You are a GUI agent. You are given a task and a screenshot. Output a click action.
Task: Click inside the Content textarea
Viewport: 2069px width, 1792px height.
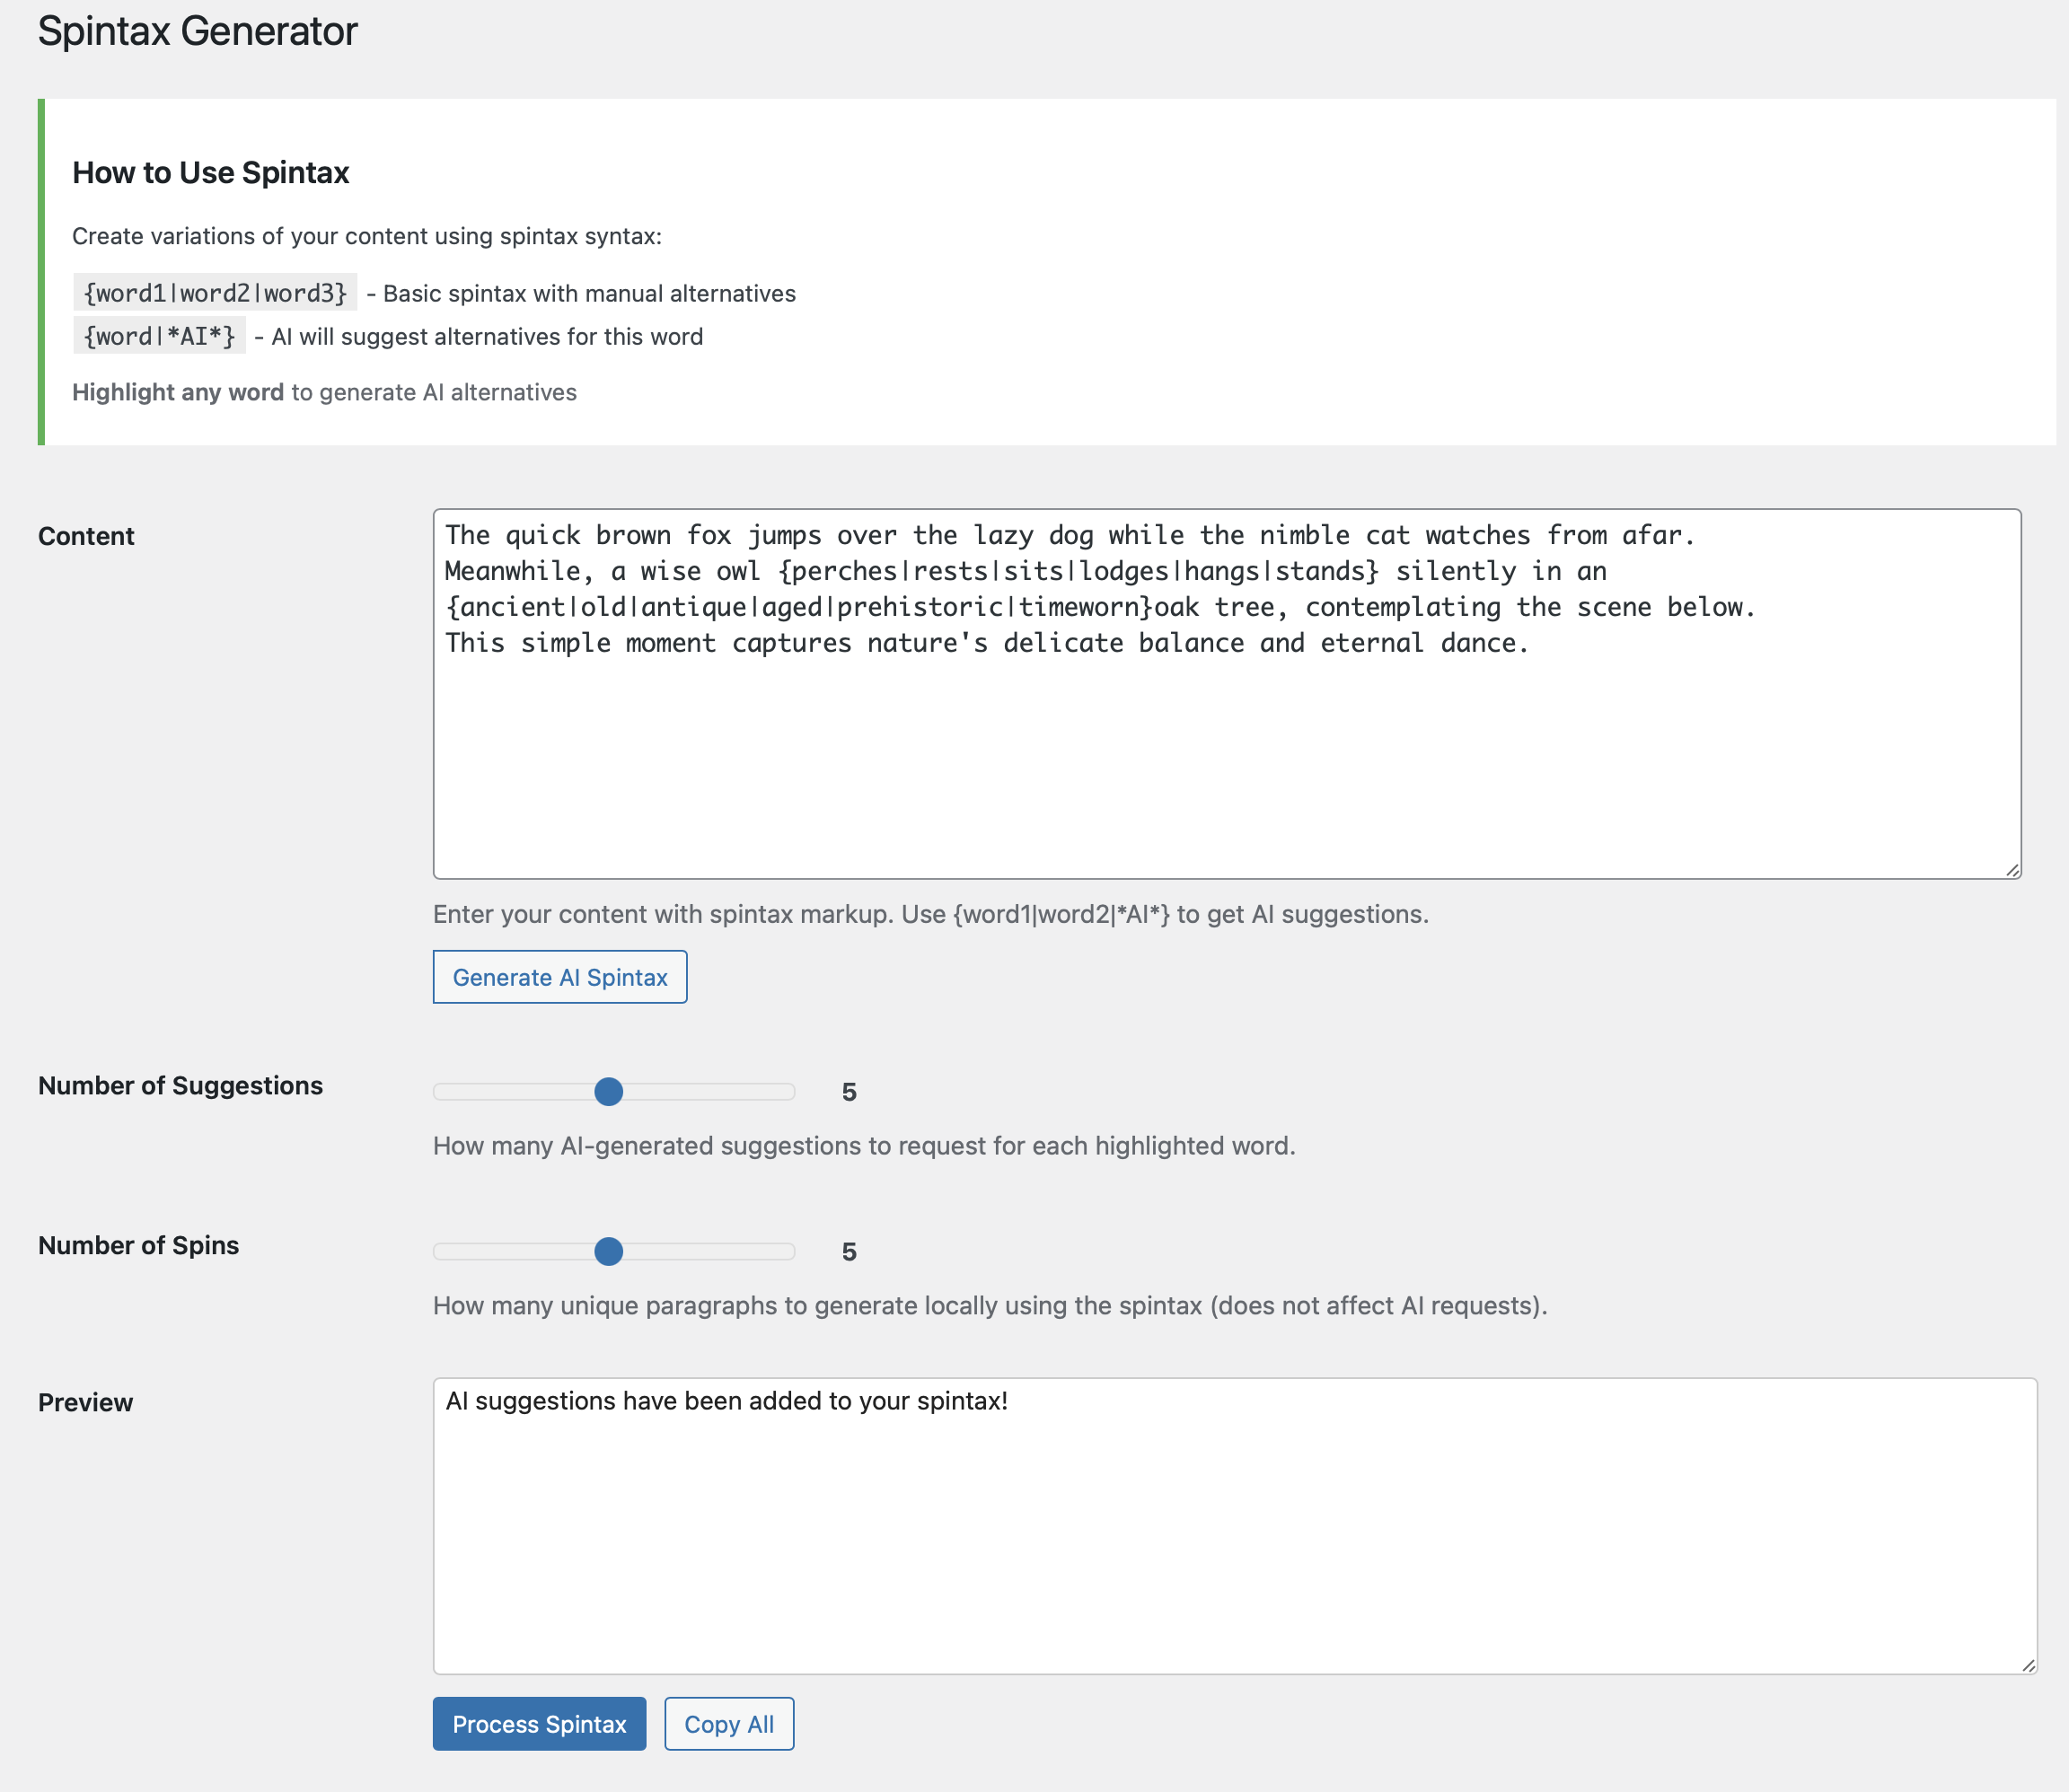1226,760
